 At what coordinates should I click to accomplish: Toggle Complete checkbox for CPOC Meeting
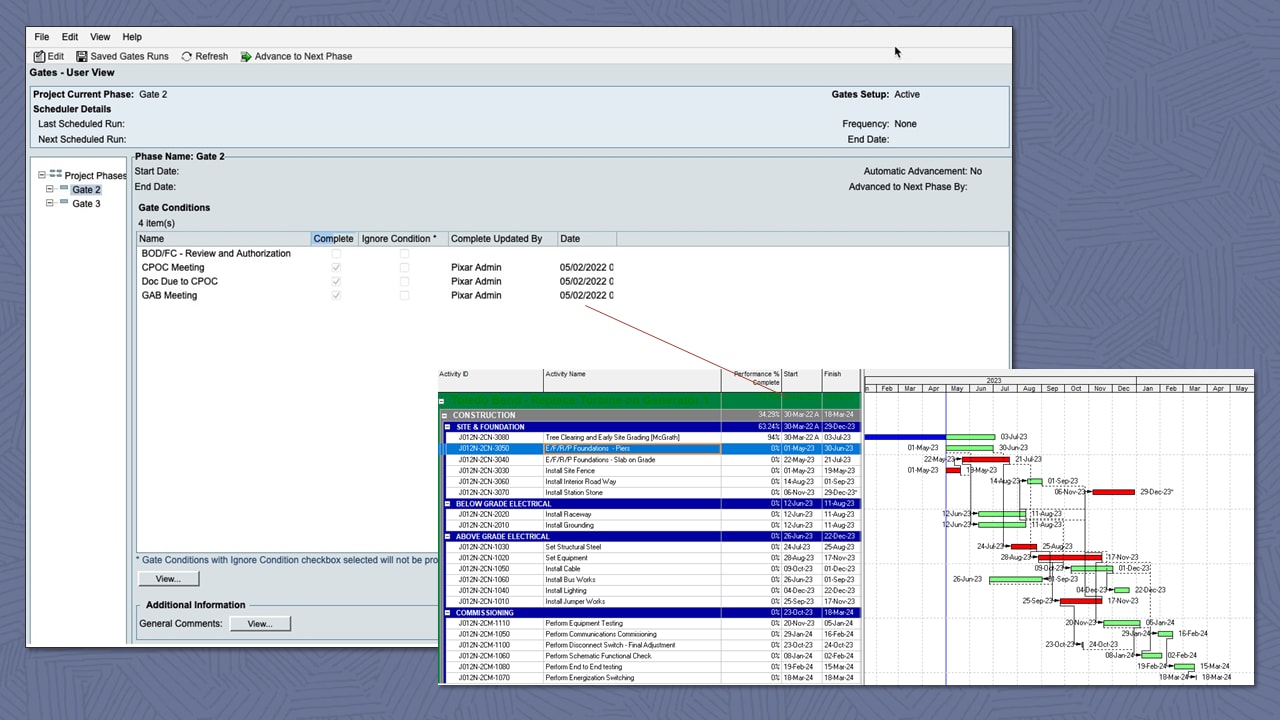click(336, 268)
